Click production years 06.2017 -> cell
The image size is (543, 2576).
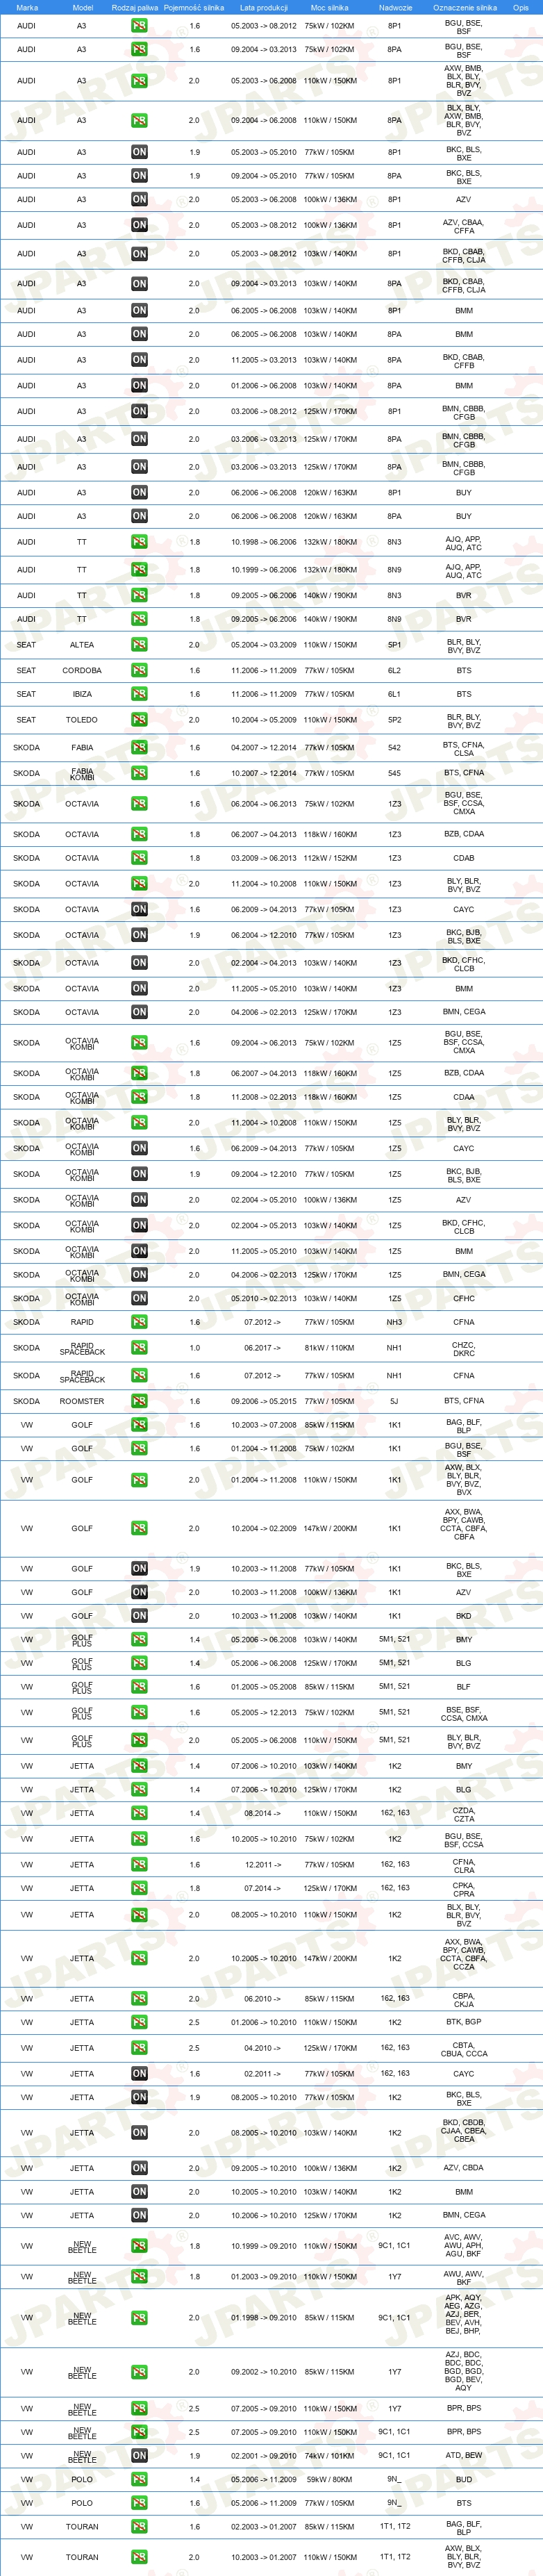[263, 1348]
